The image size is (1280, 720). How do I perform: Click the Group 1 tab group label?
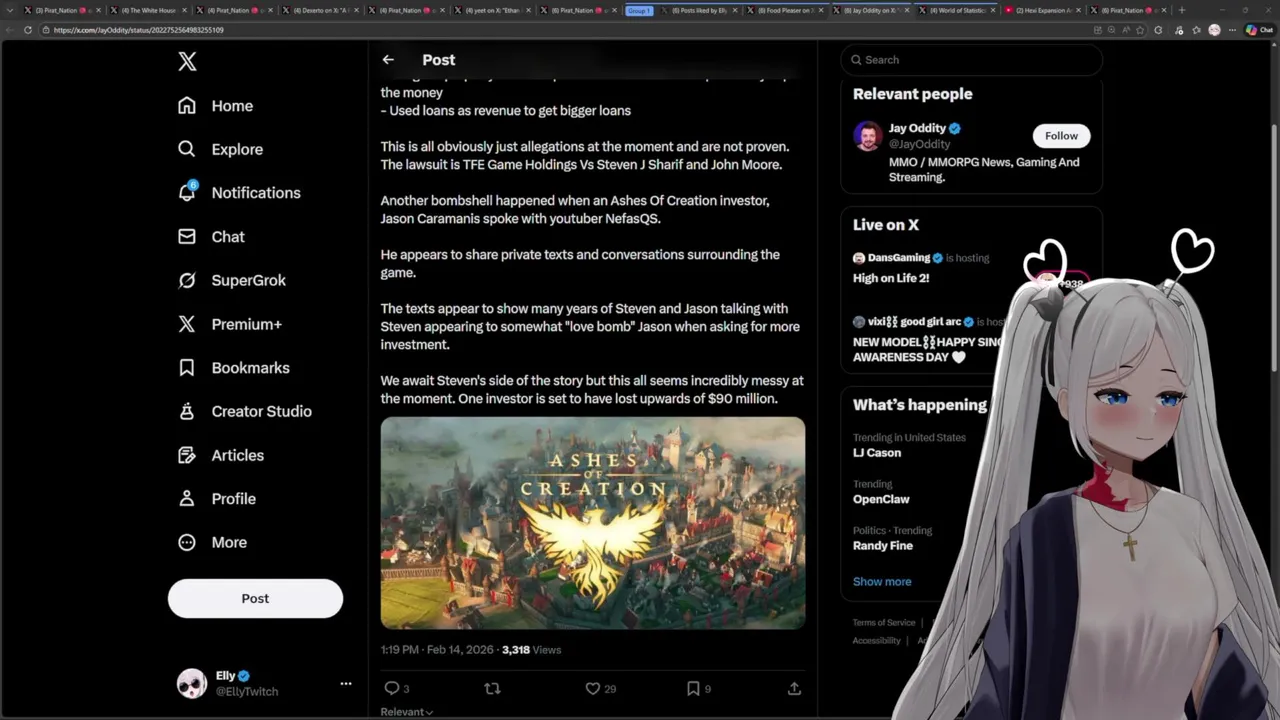pos(638,10)
